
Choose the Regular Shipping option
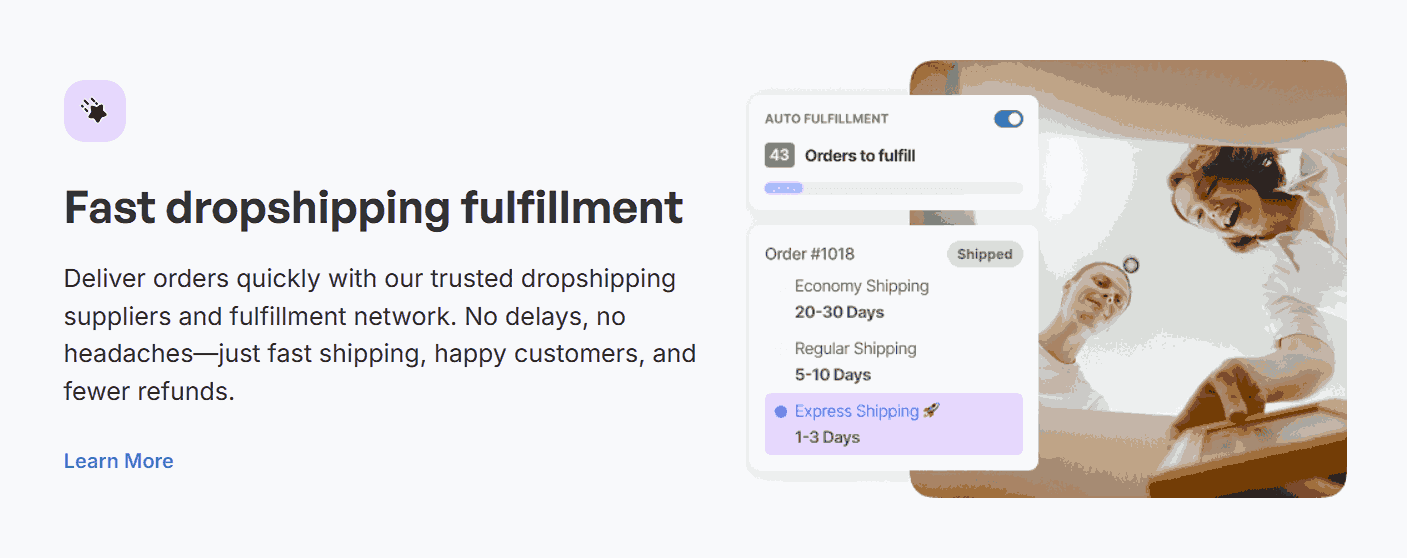tap(855, 349)
